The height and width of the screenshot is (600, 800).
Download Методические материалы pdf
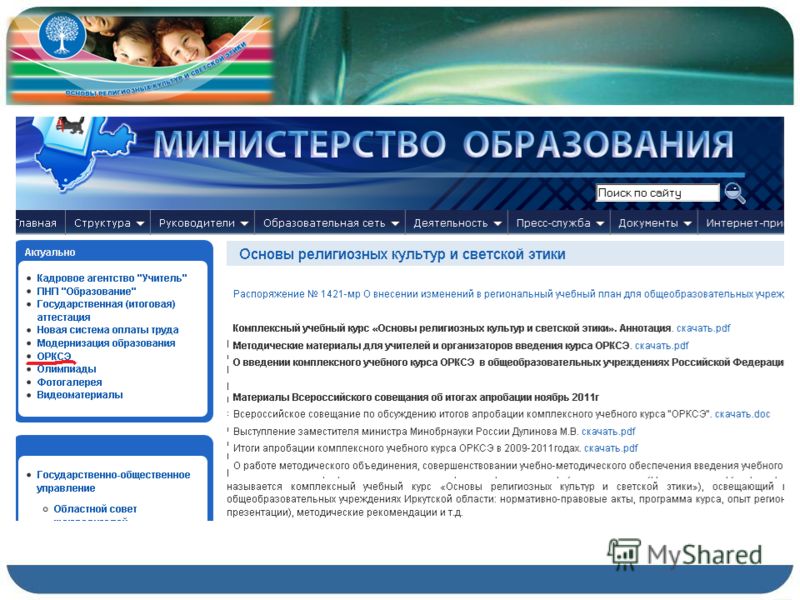point(661,345)
